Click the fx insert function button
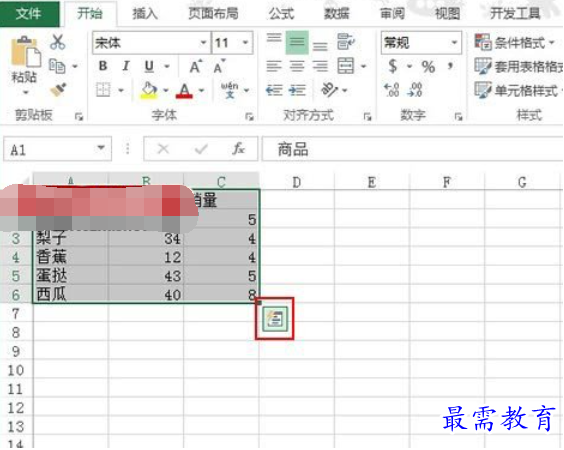The height and width of the screenshot is (450, 564). pyautogui.click(x=238, y=148)
